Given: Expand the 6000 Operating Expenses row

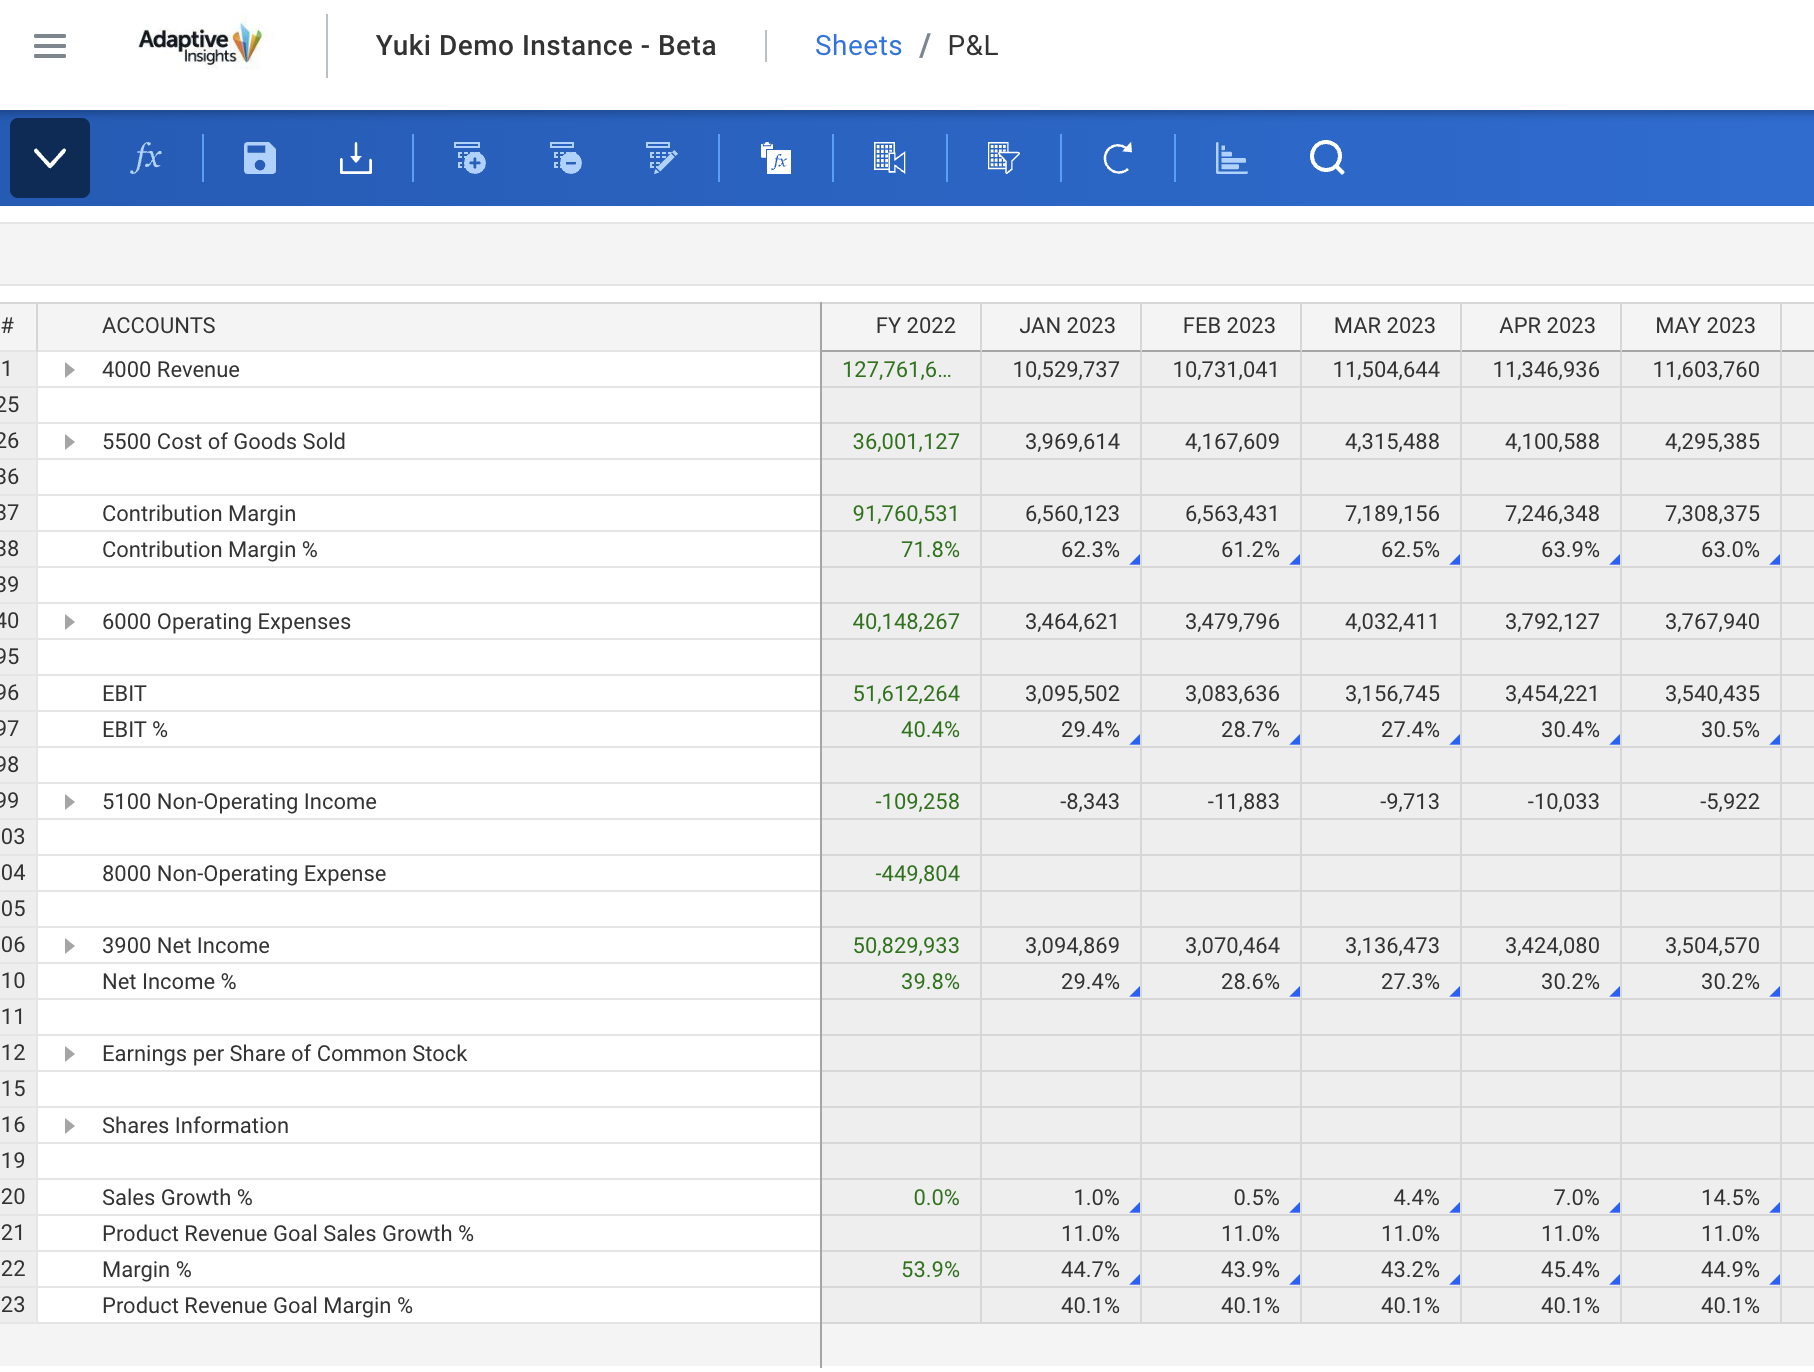Looking at the screenshot, I should click(69, 622).
